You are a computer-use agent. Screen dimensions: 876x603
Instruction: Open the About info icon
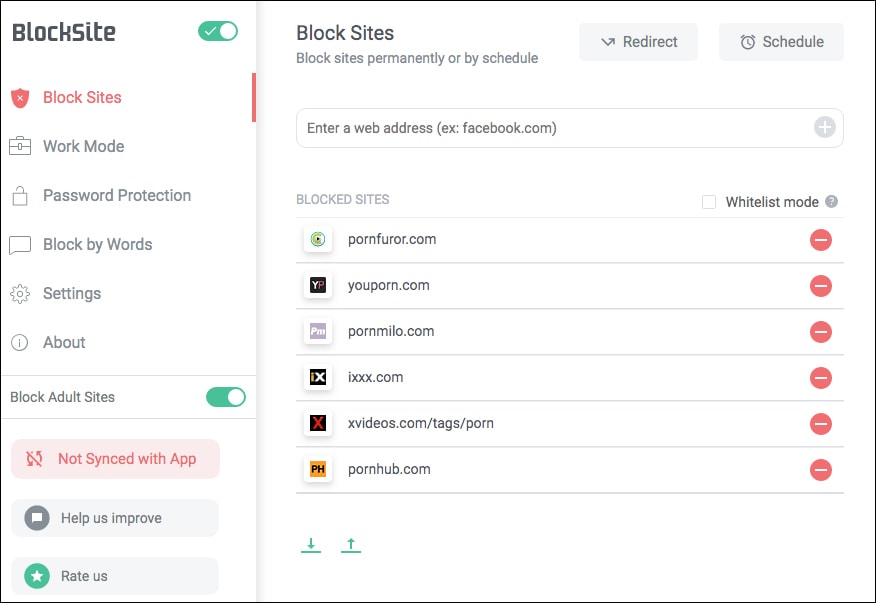(x=21, y=342)
